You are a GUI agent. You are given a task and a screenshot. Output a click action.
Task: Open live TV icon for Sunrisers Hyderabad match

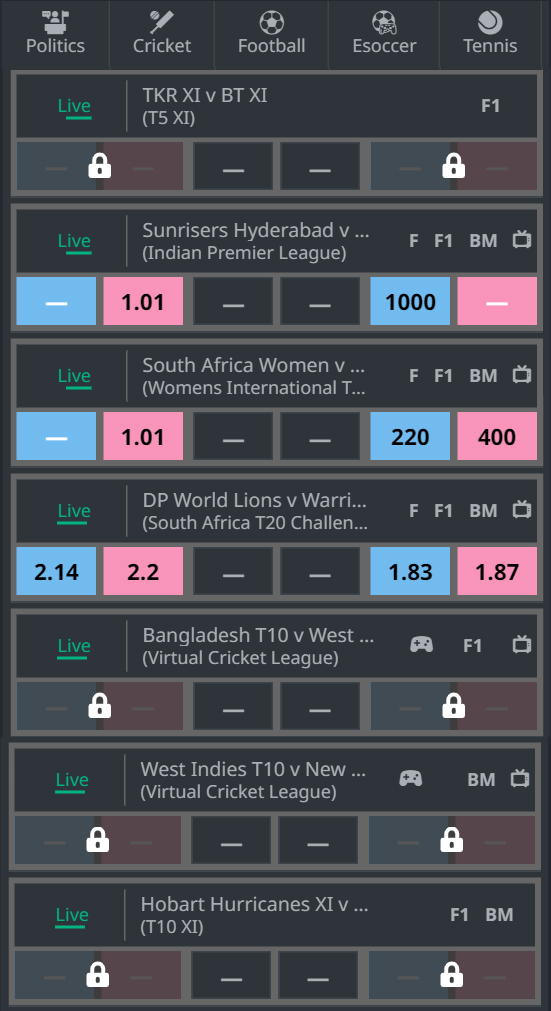[521, 240]
